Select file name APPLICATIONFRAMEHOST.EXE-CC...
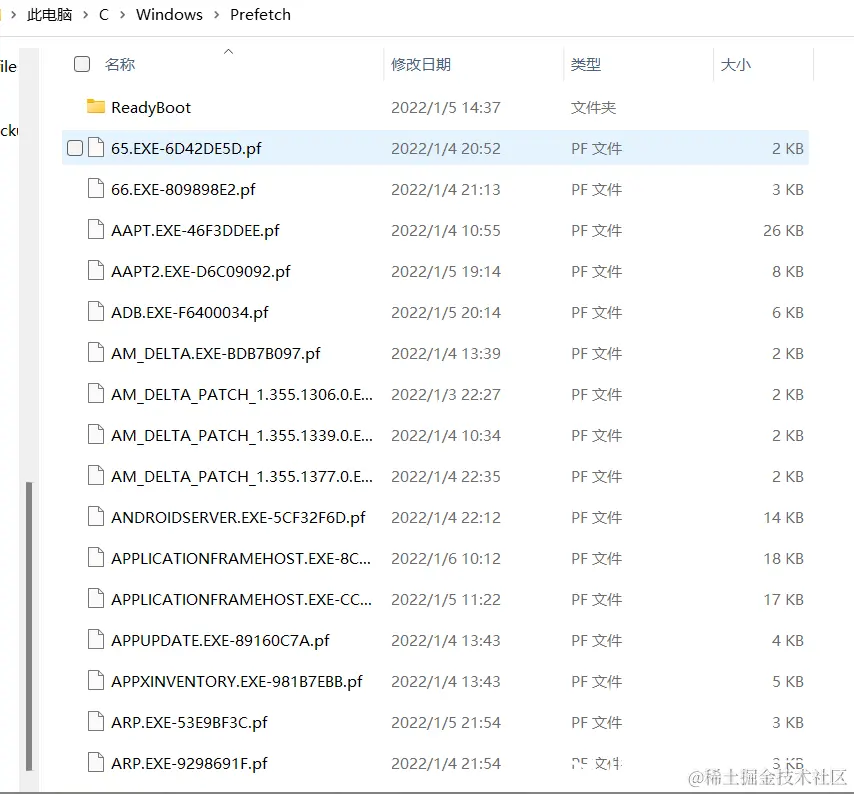This screenshot has width=854, height=794. click(241, 599)
